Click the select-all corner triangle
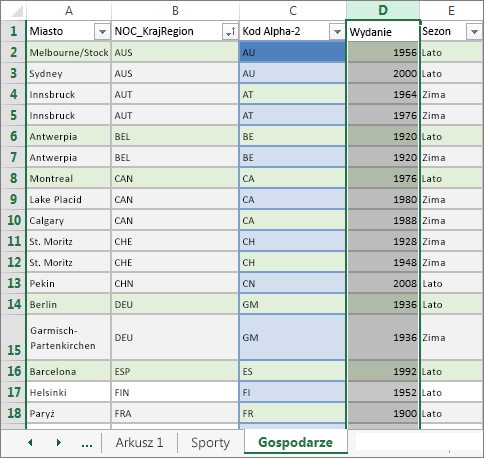484x458 pixels. tap(14, 10)
